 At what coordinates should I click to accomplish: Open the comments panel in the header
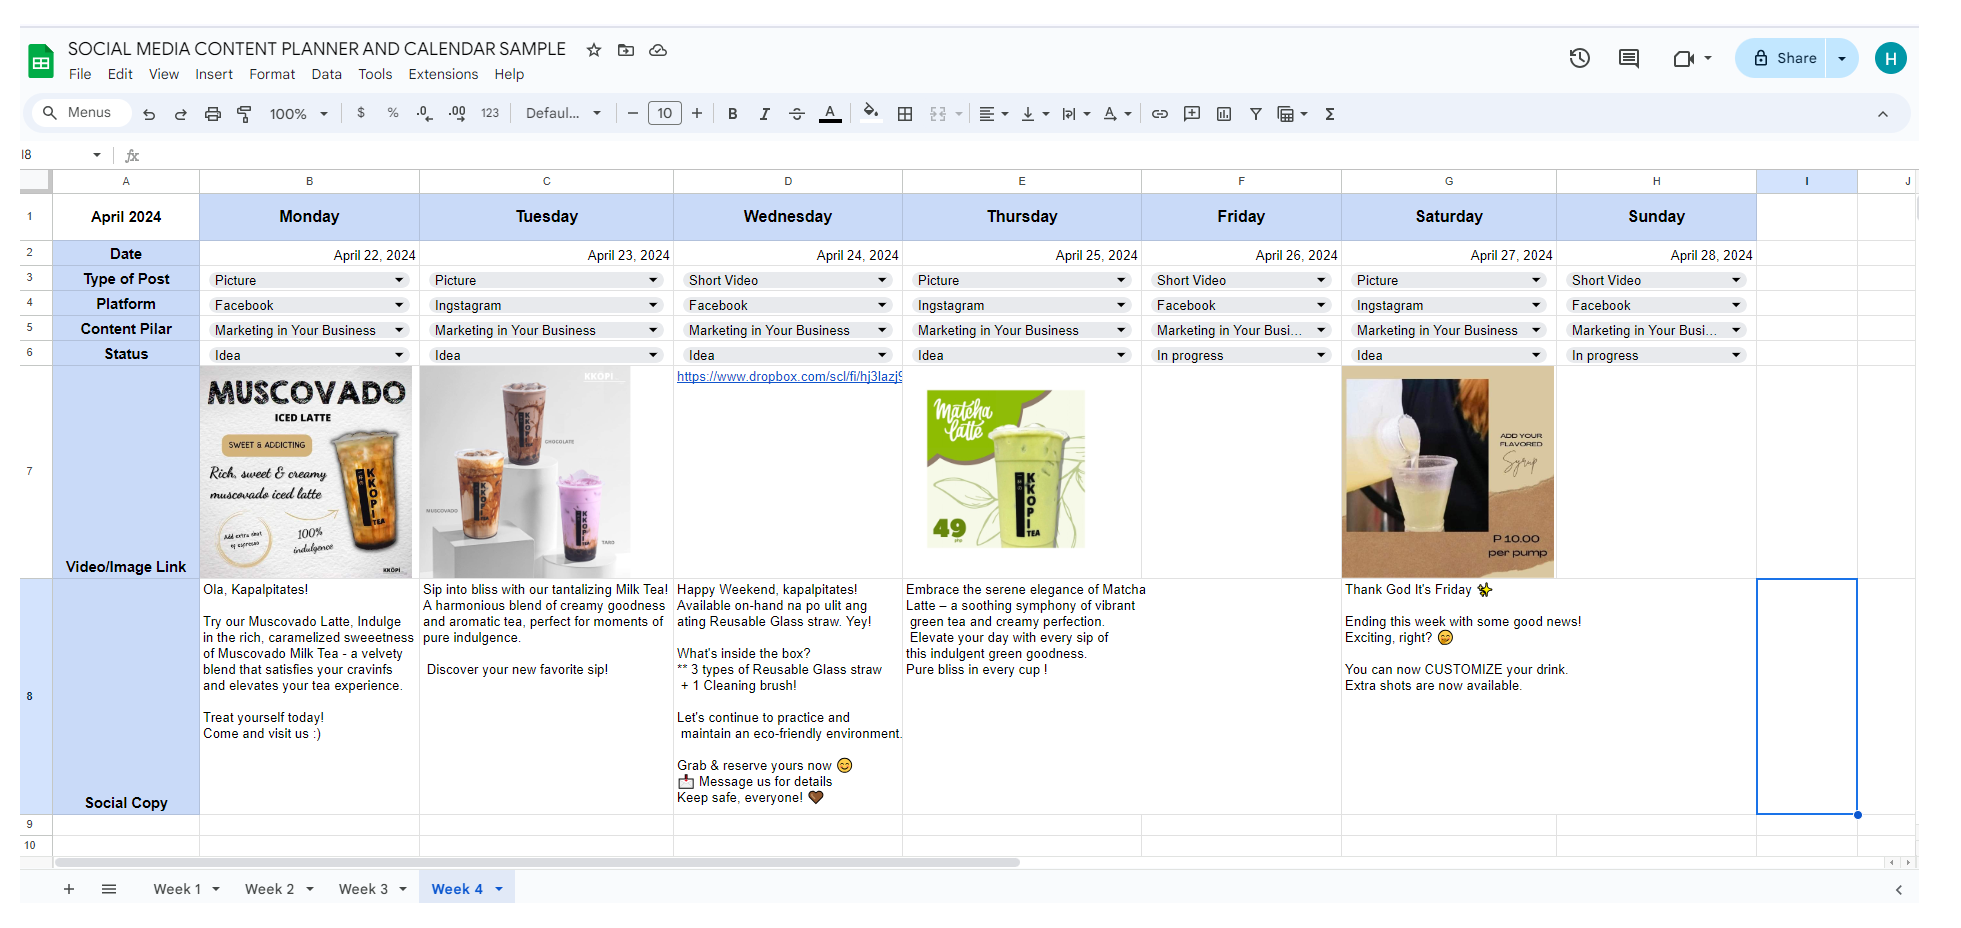[1629, 58]
